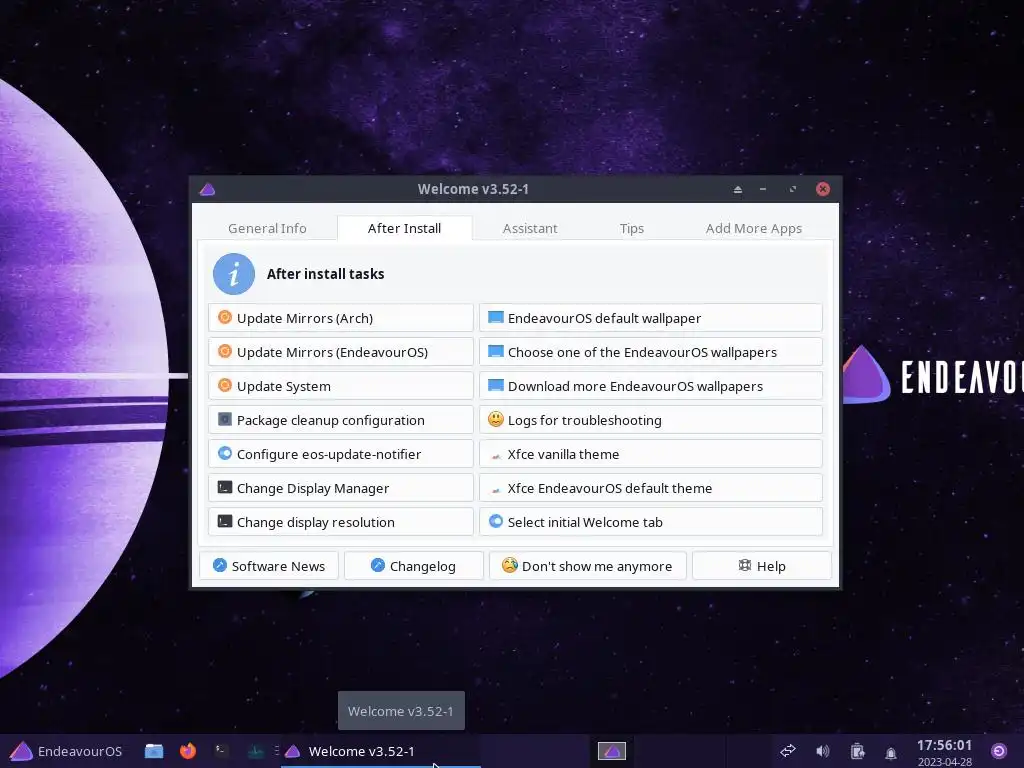Select the After Install tab

[404, 229]
